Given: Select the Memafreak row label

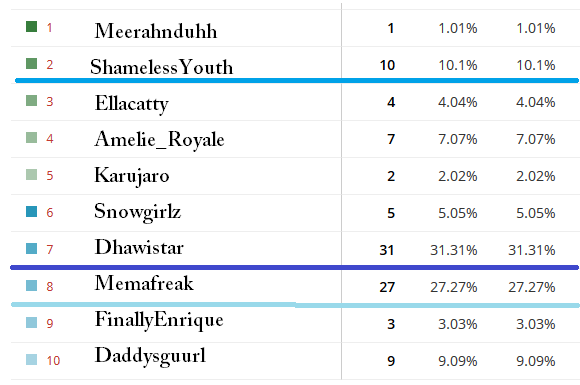Looking at the screenshot, I should [144, 283].
